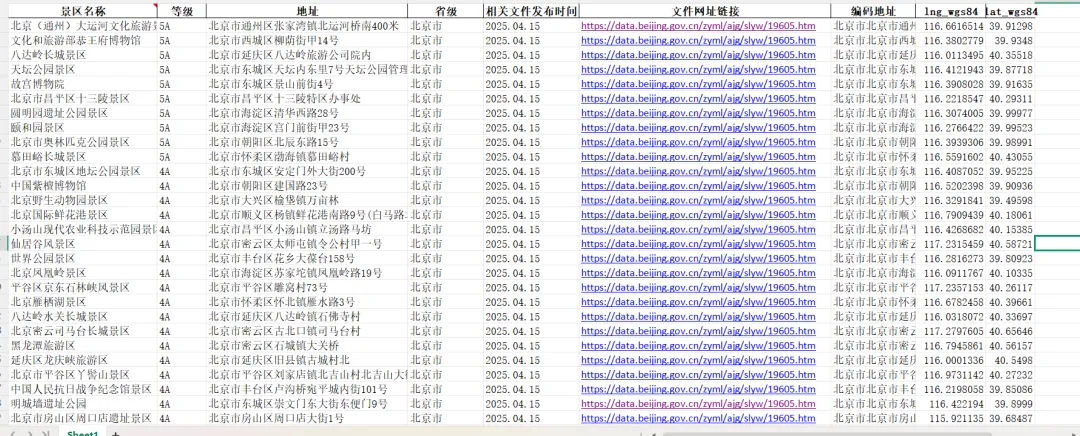Select the Sheet1 tab

(x=83, y=433)
